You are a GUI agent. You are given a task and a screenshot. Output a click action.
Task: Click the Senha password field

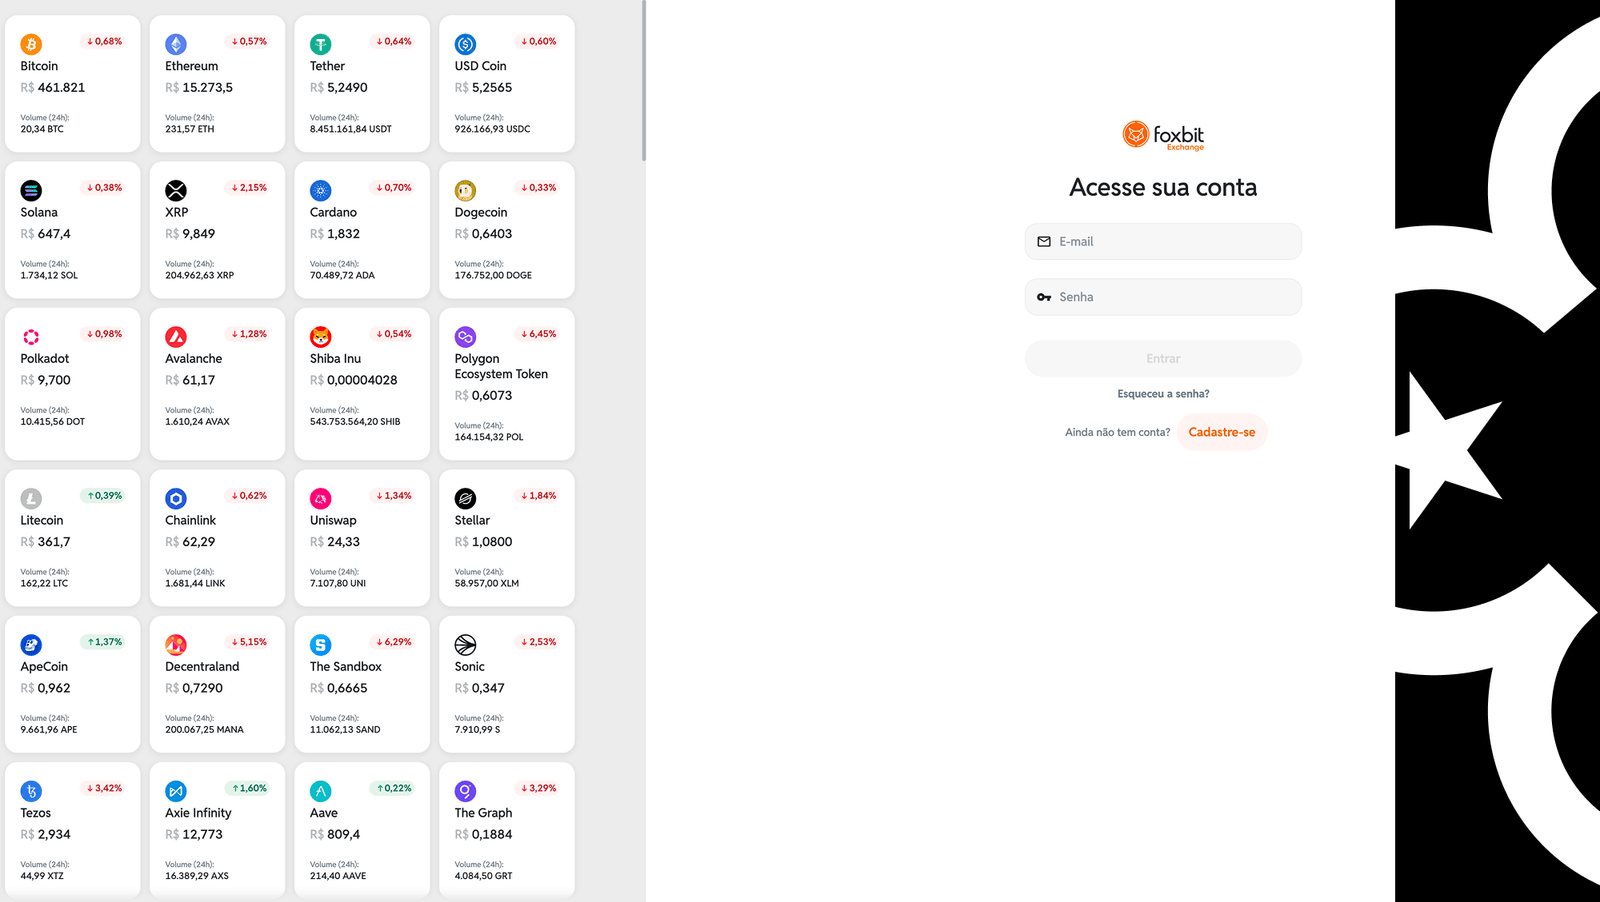tap(1163, 297)
